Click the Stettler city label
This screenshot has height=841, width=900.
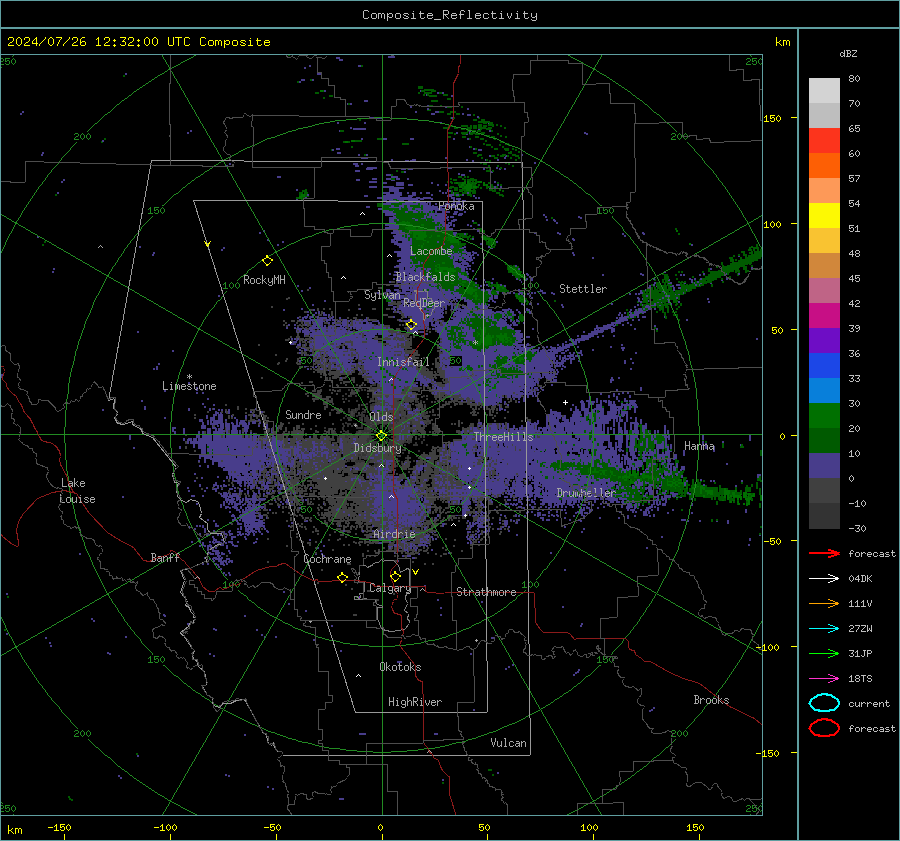point(583,289)
